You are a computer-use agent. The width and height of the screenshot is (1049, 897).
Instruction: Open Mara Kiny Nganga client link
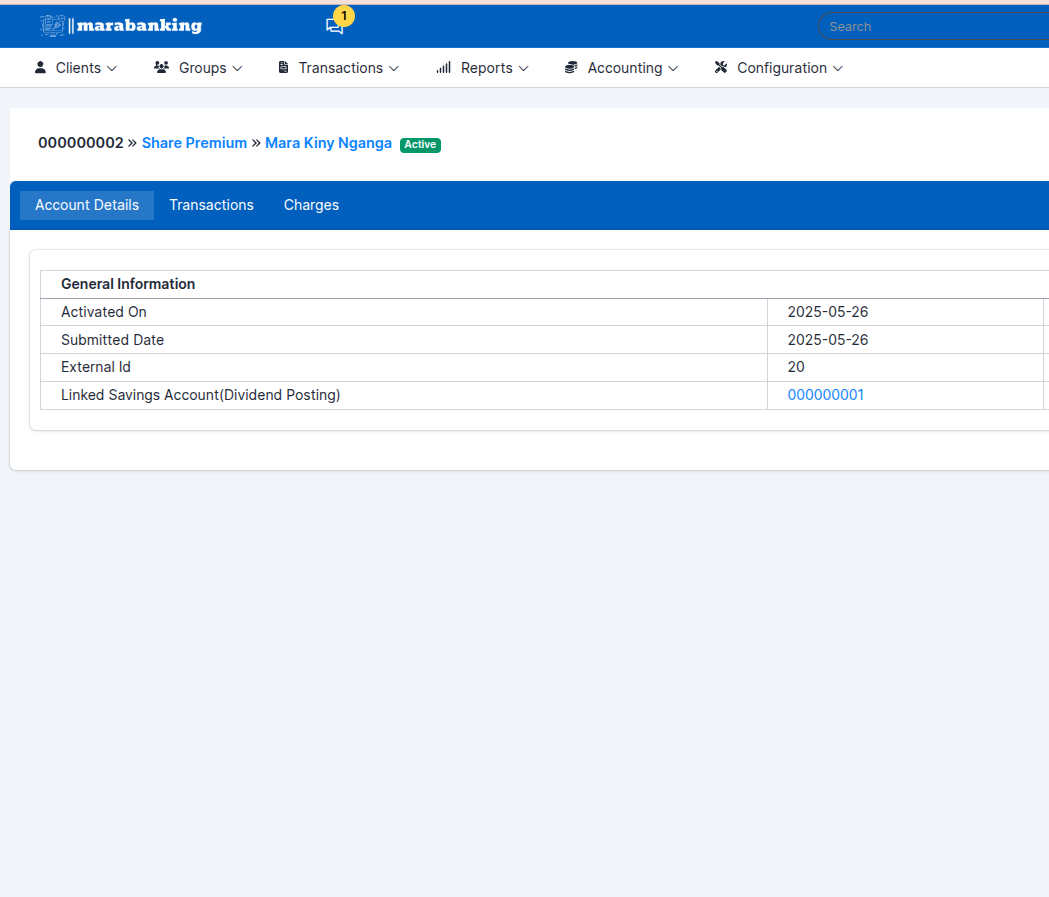tap(328, 143)
